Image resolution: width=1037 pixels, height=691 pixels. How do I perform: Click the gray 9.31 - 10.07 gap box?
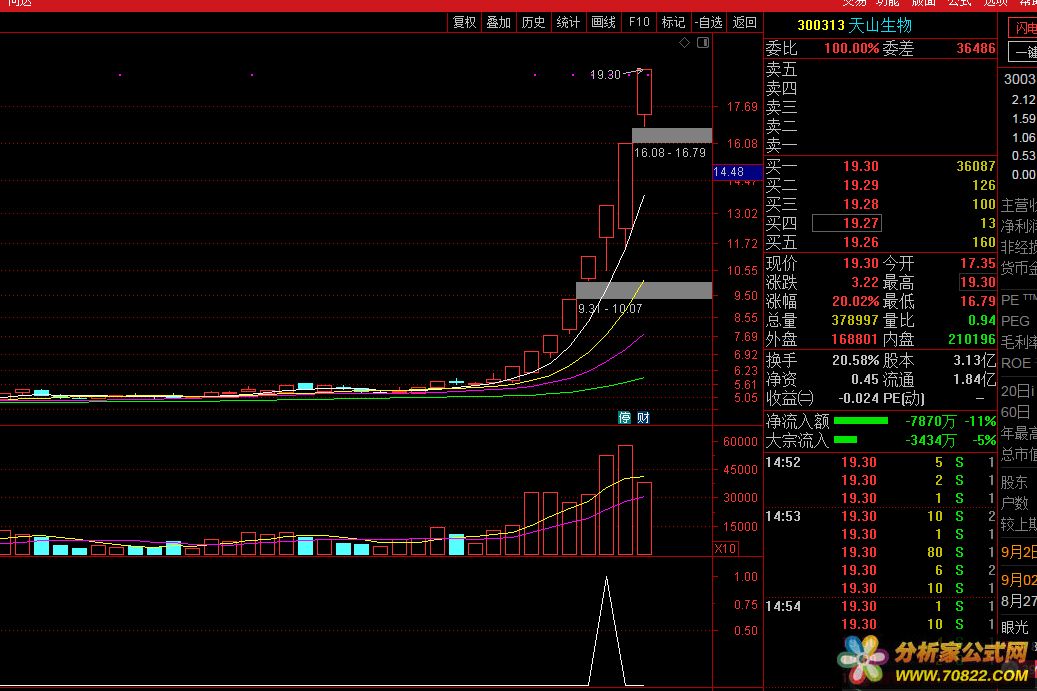pos(643,290)
